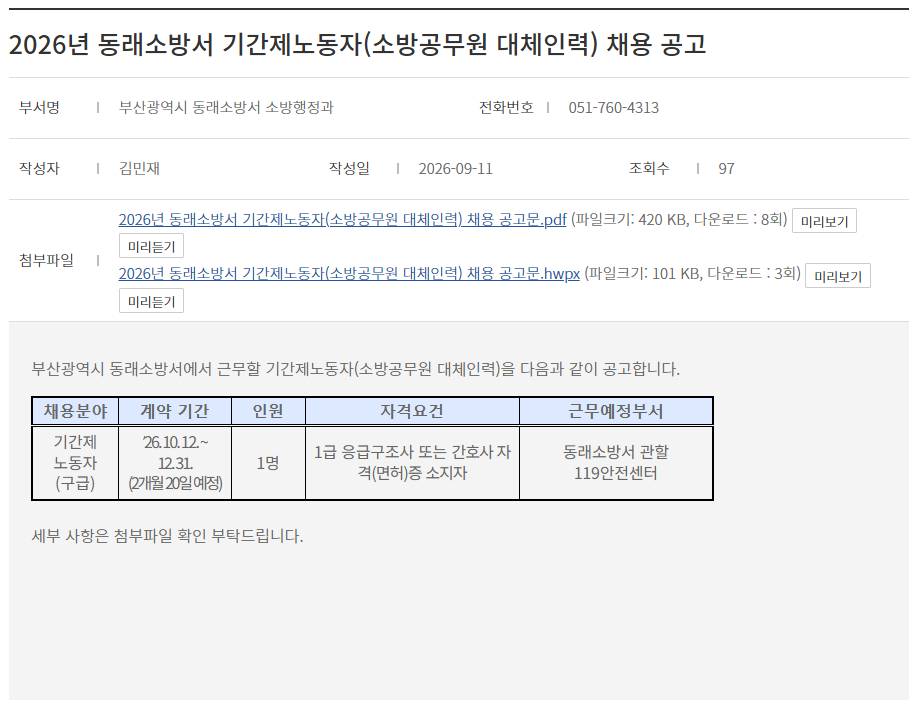
Task: Click the pdf file size text 420 KB
Action: click(x=662, y=220)
